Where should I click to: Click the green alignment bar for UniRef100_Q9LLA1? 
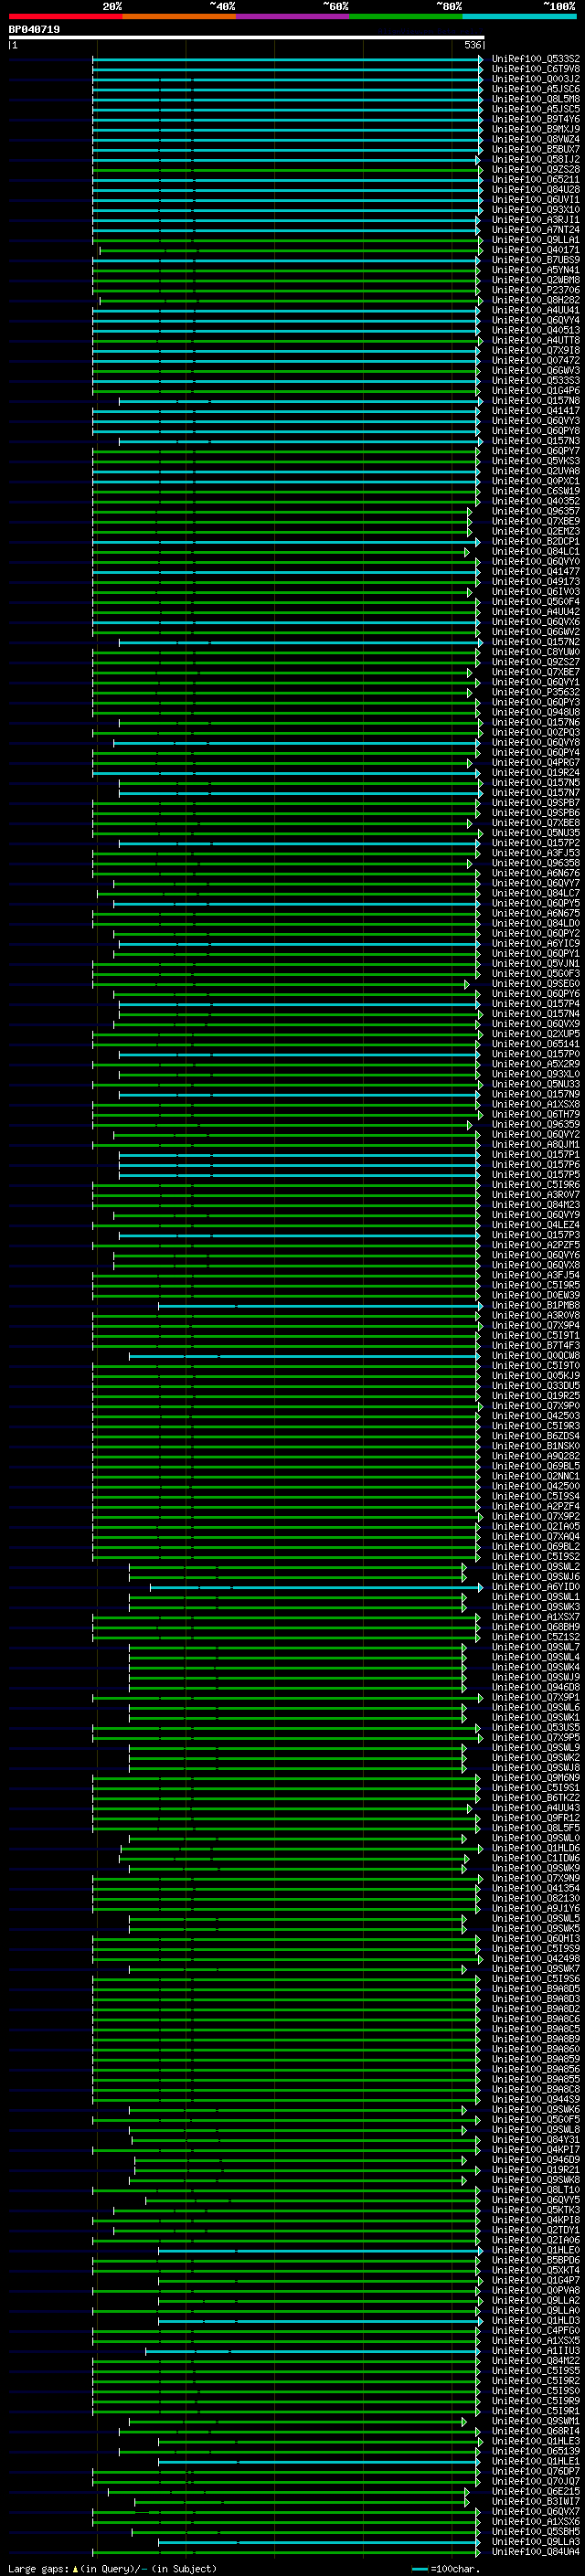pos(286,240)
